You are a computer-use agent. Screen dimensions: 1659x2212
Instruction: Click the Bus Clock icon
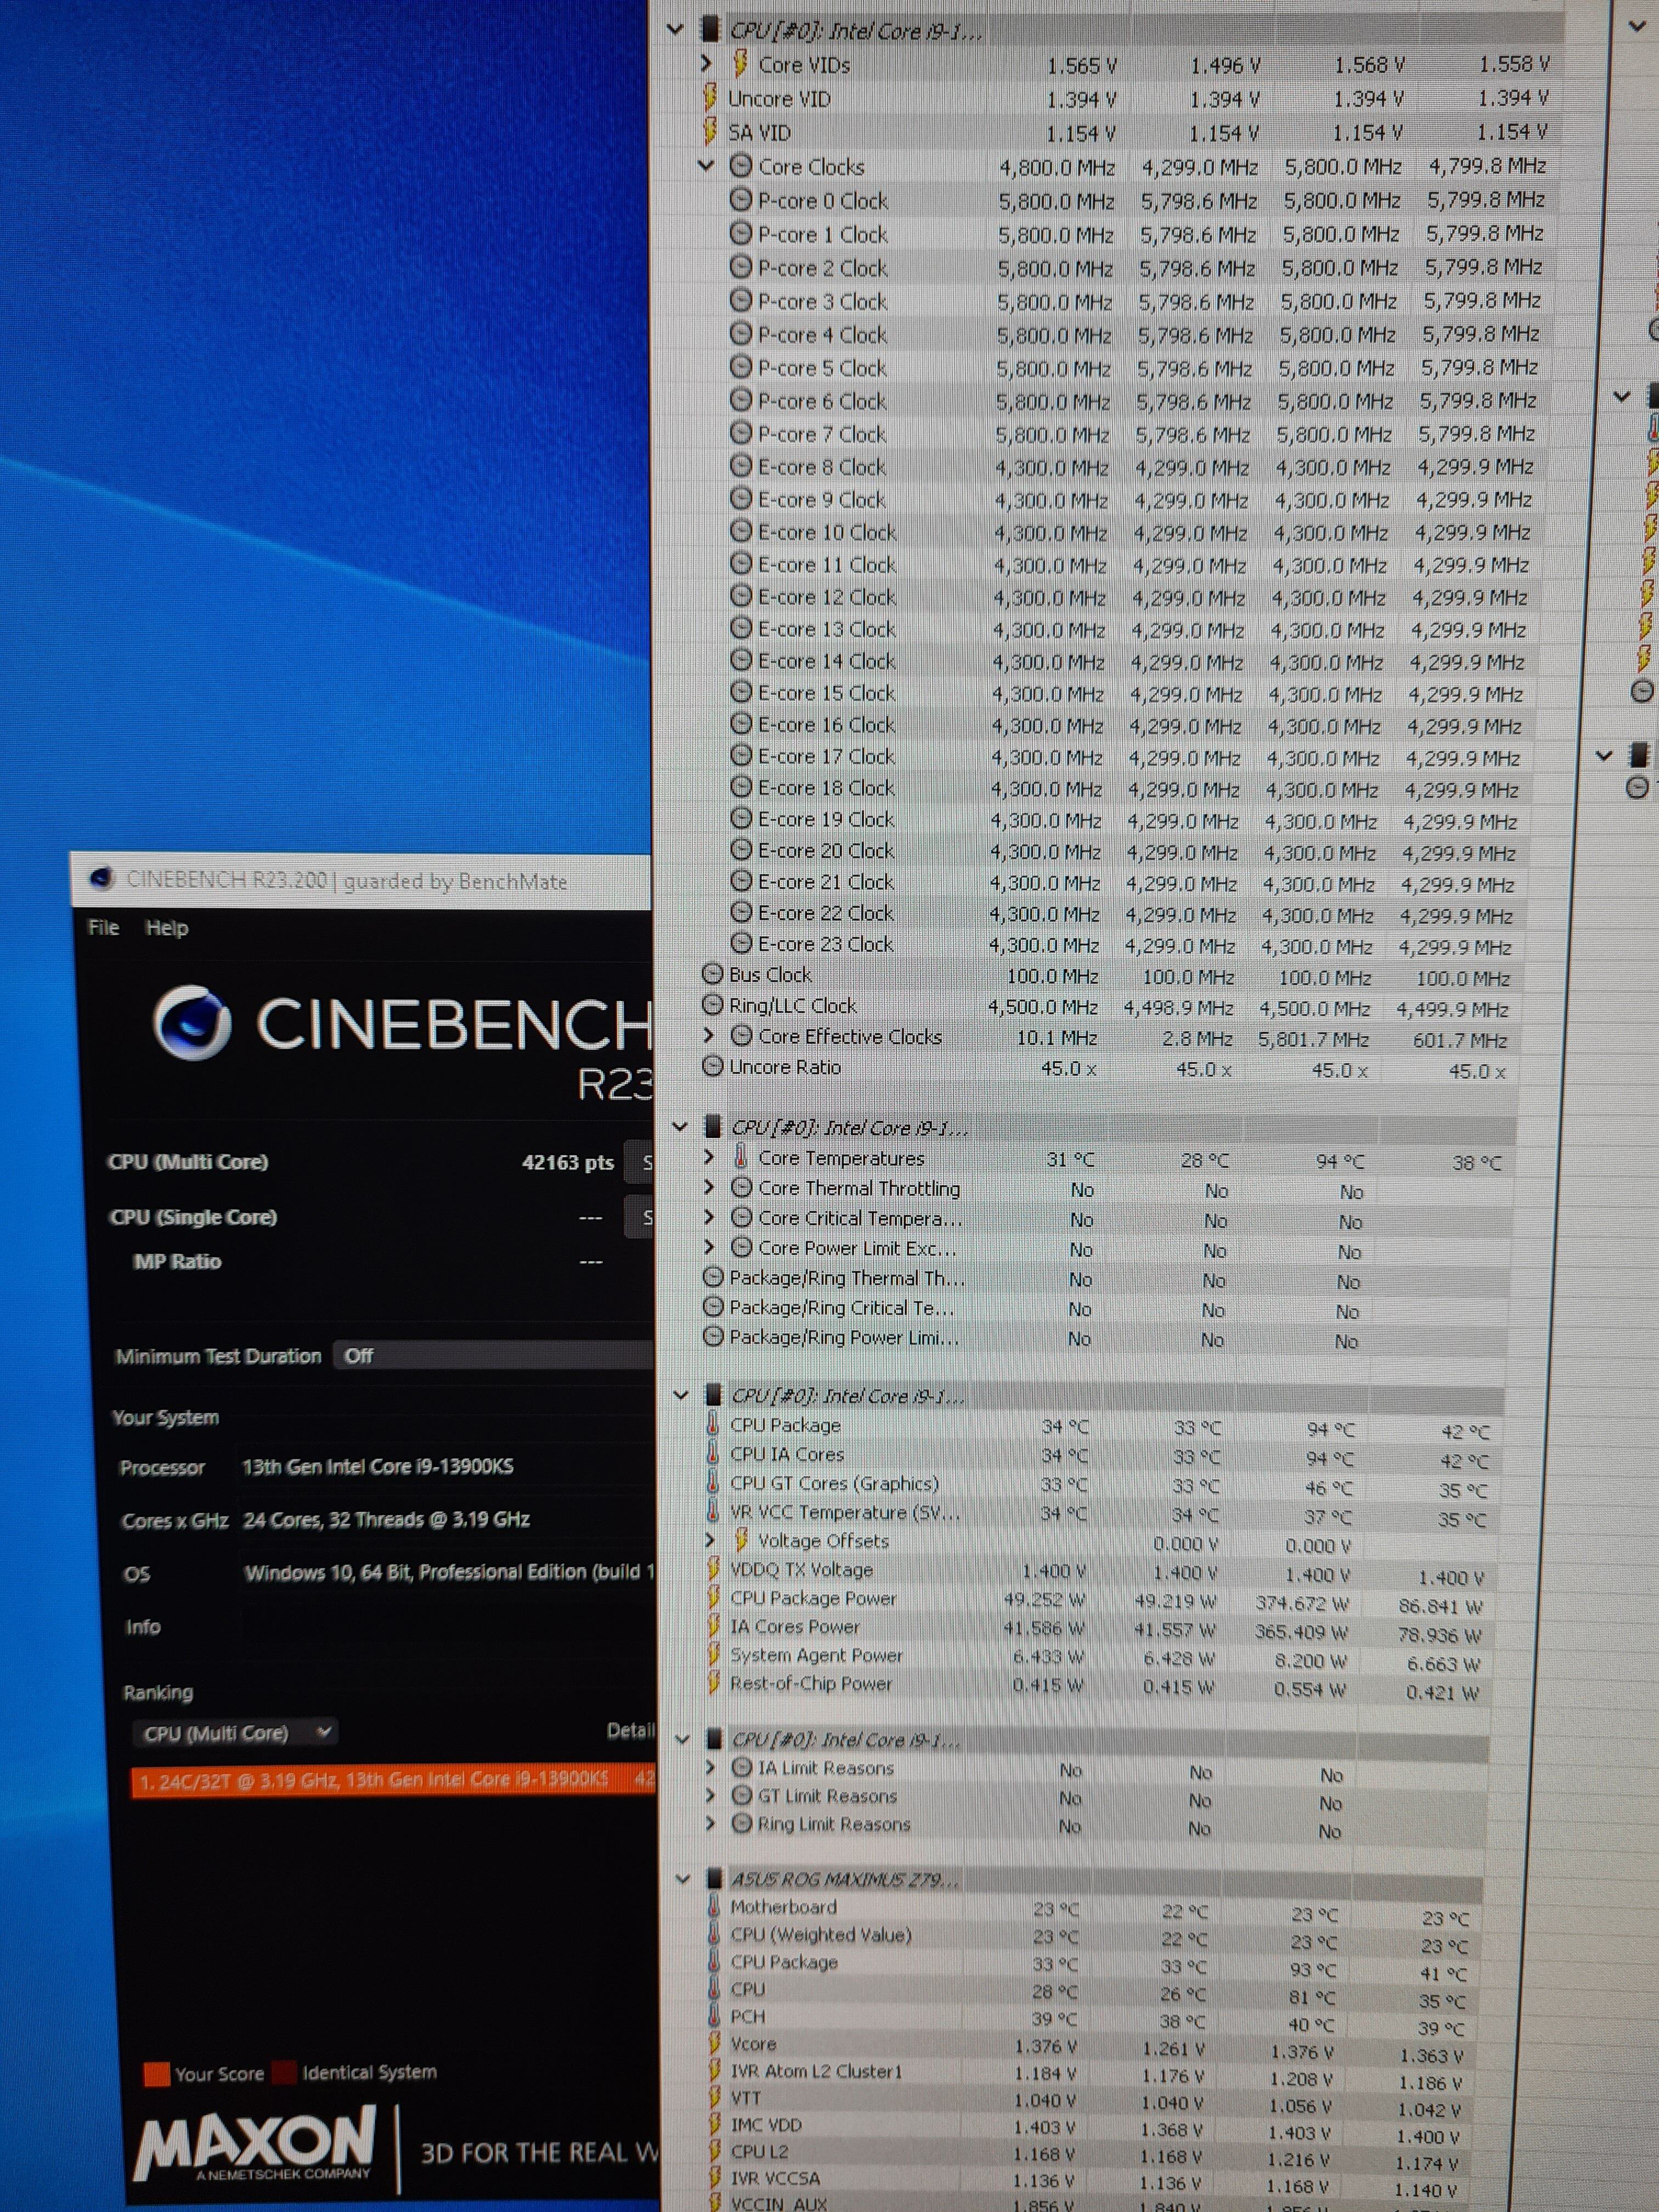(x=713, y=973)
